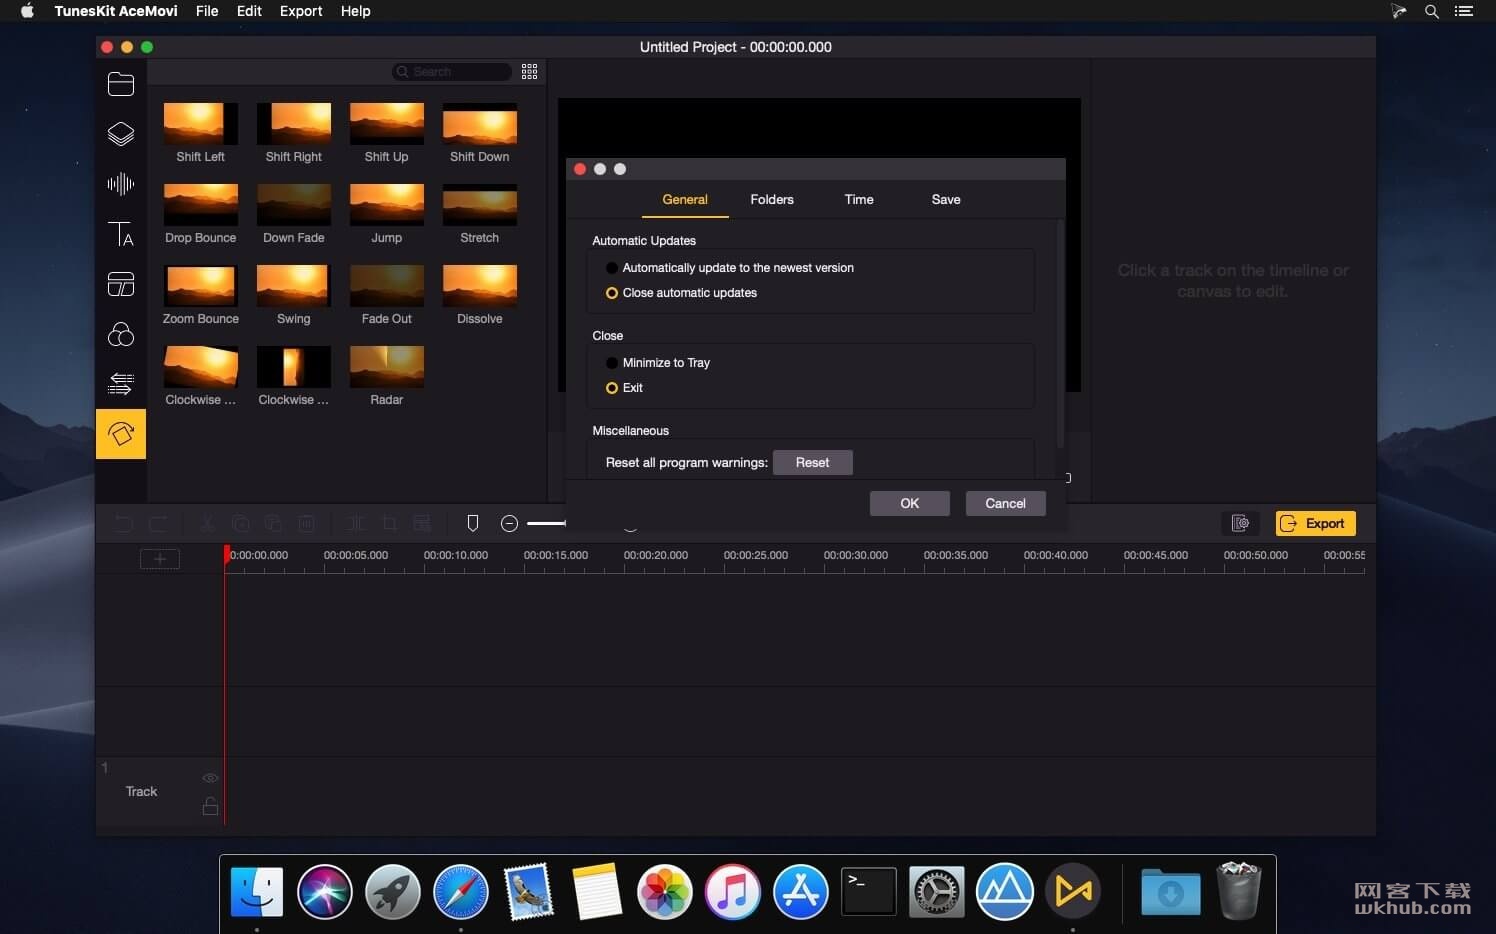The height and width of the screenshot is (934, 1496).
Task: Open the record settings icon beside Export
Action: (x=1240, y=523)
